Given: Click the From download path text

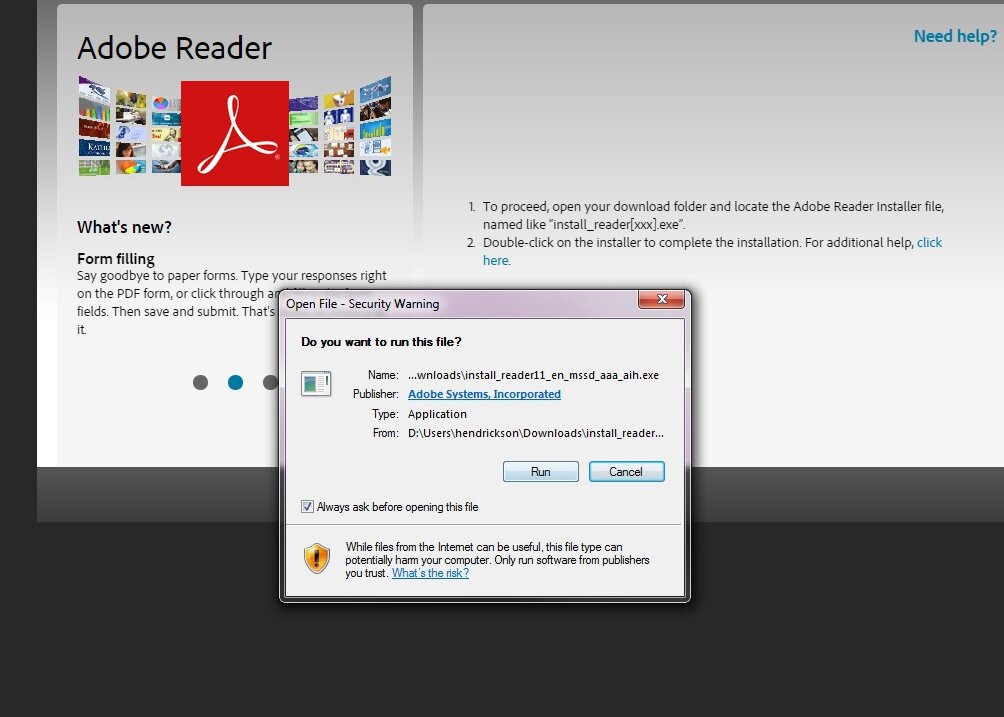Looking at the screenshot, I should pos(535,433).
